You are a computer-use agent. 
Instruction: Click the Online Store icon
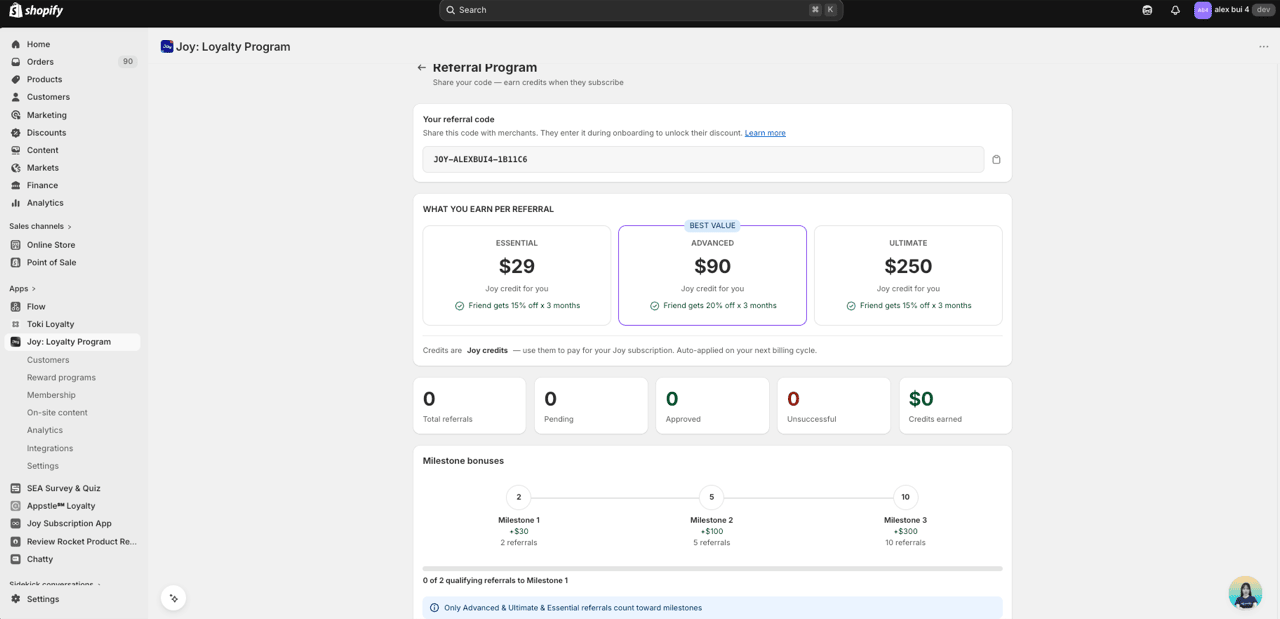[16, 245]
